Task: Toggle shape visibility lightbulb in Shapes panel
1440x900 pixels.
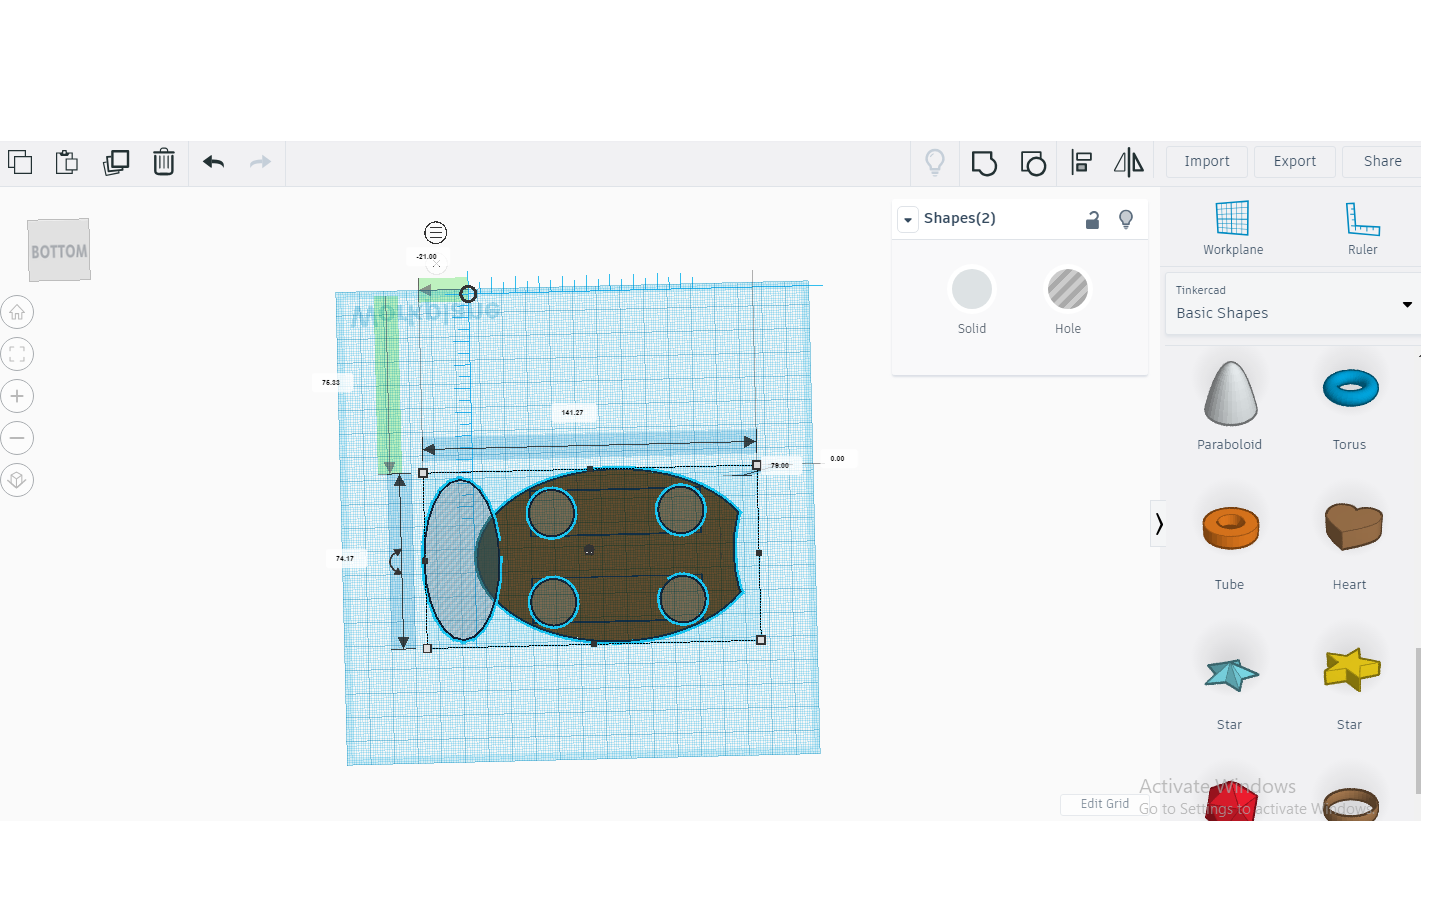Action: pyautogui.click(x=1126, y=220)
